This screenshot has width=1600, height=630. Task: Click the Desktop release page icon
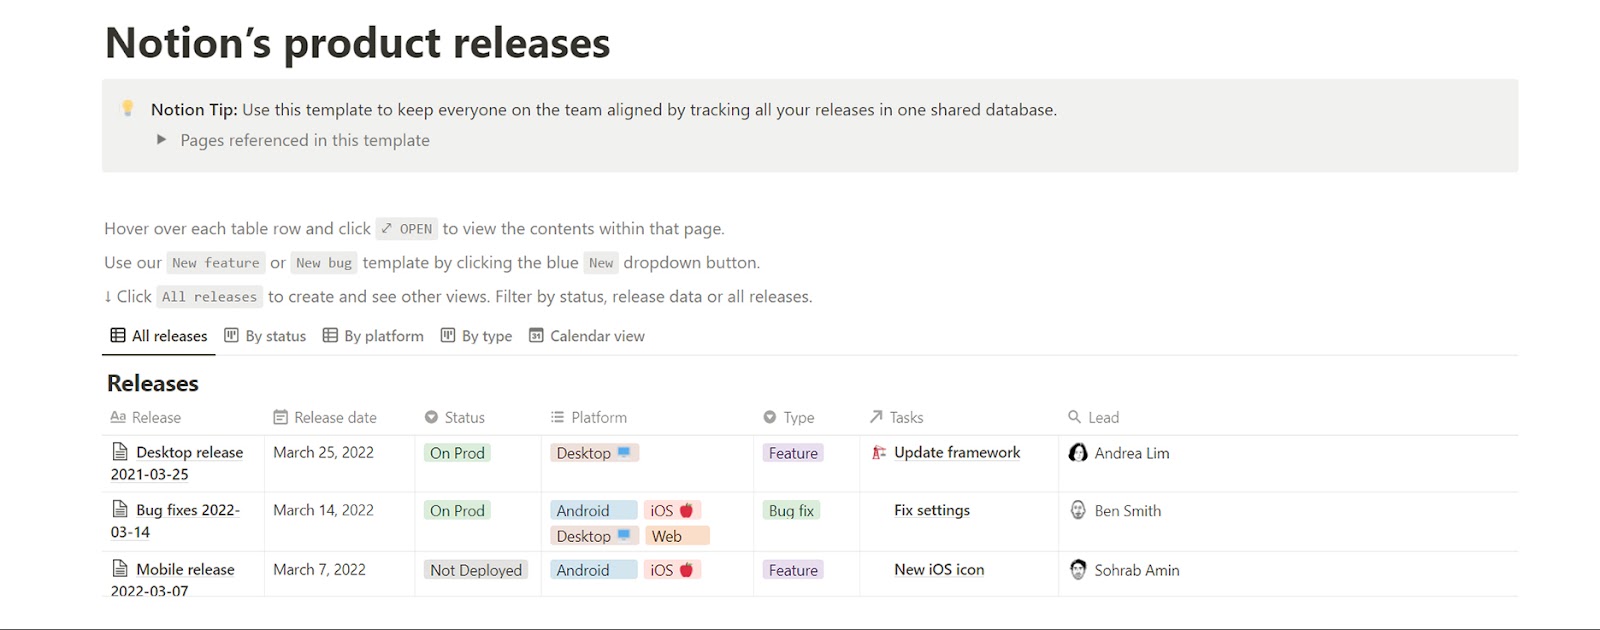point(120,452)
